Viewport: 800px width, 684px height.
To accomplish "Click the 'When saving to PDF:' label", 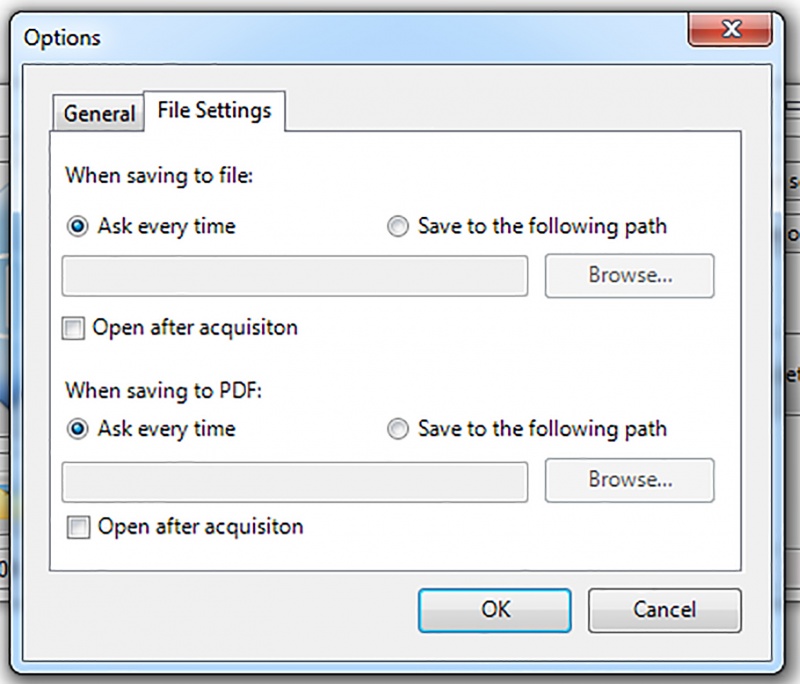I will (164, 390).
